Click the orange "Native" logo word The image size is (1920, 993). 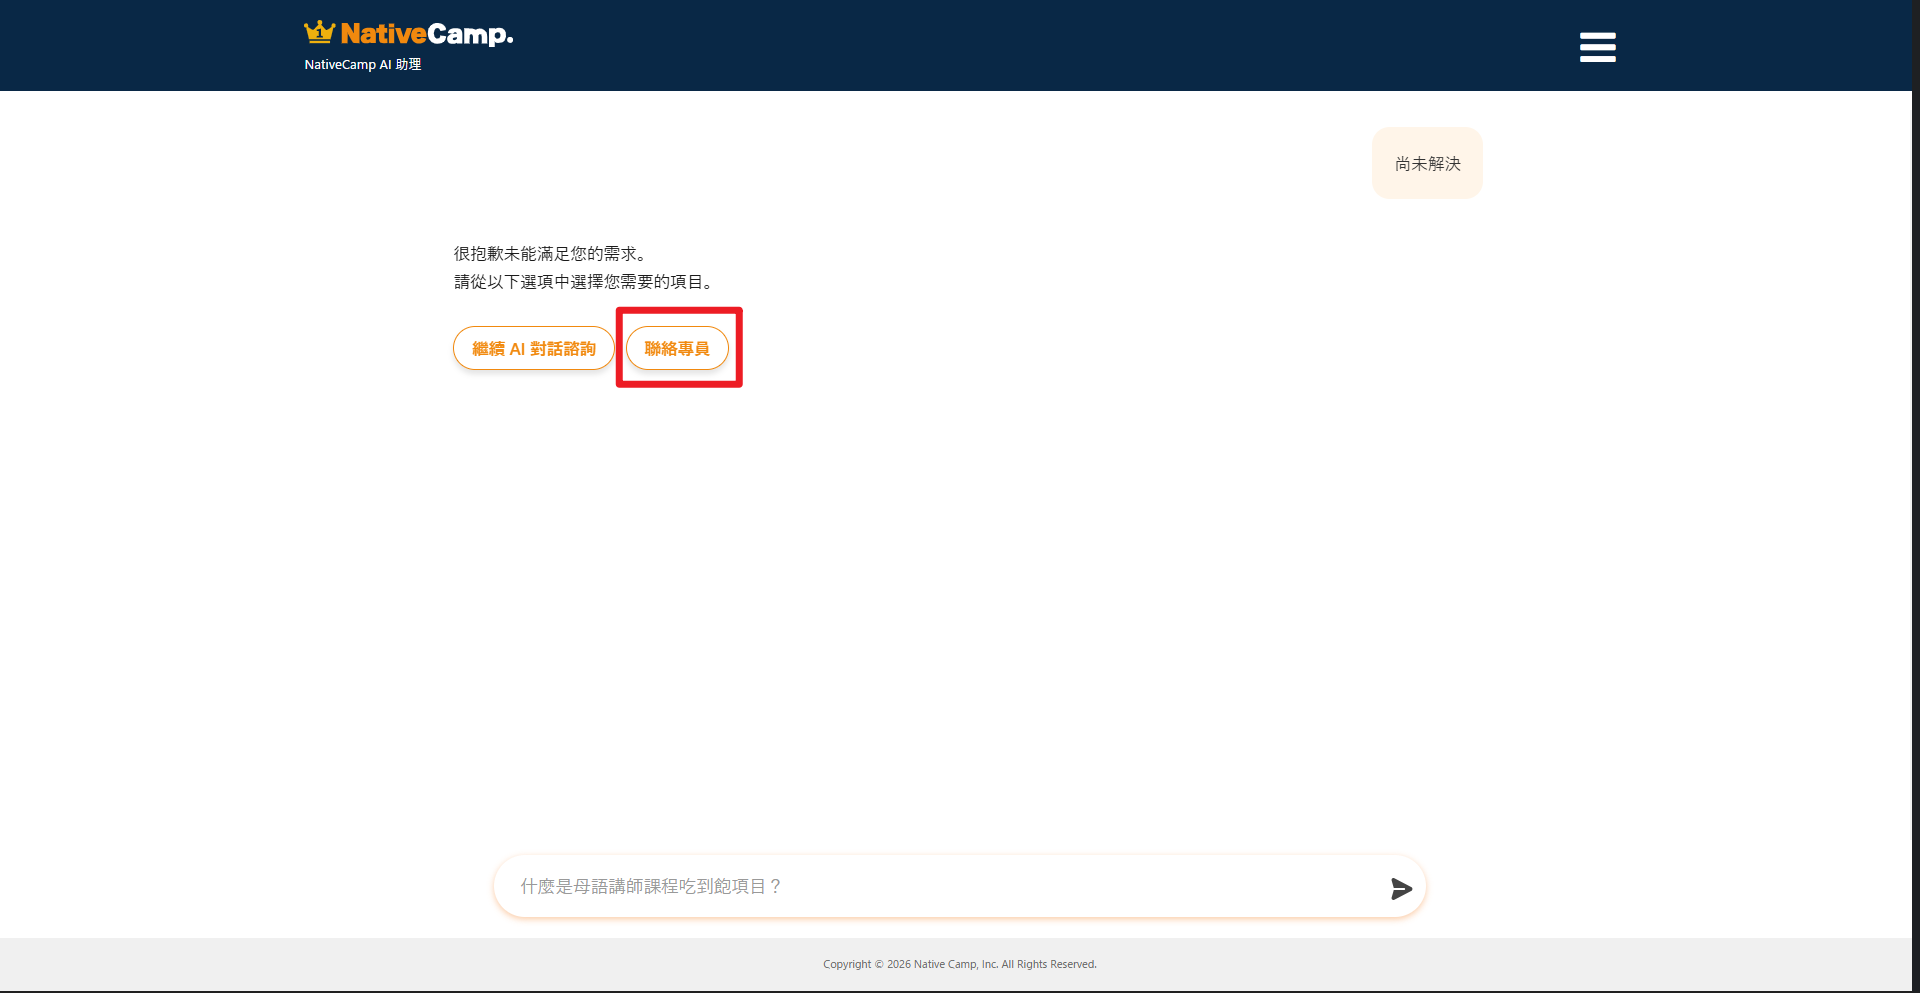point(383,34)
